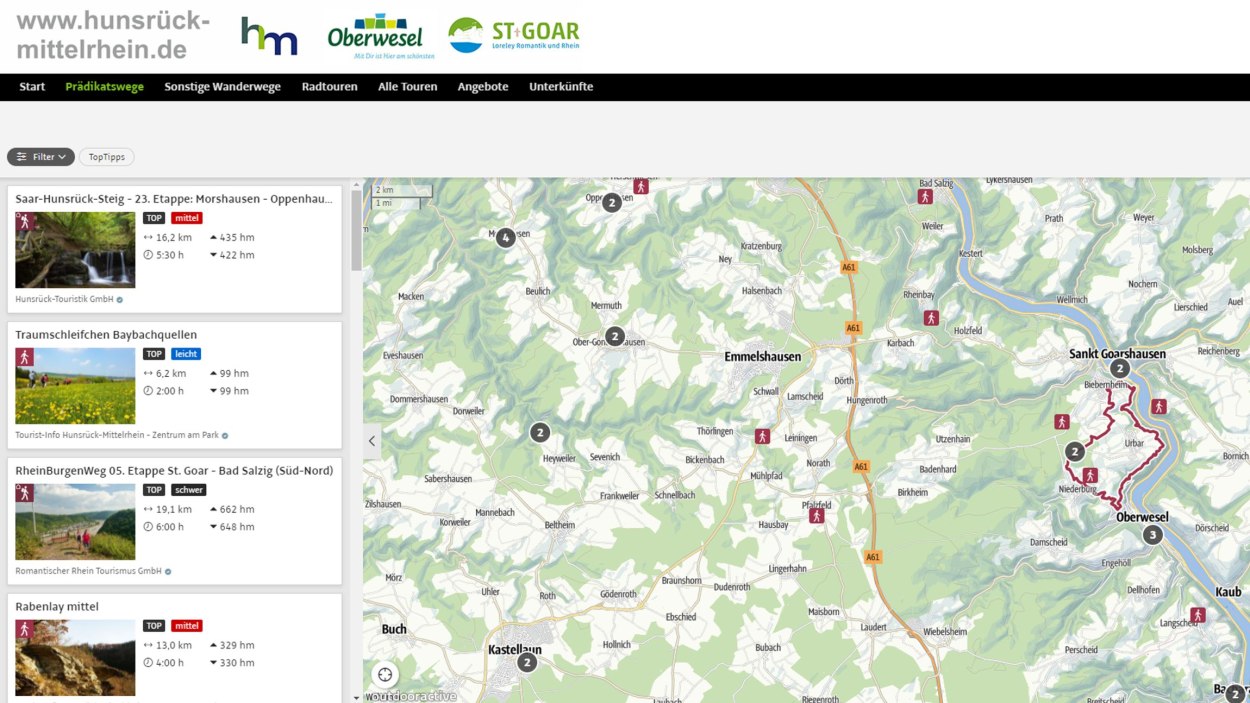Open Traumschleifchen Baybachquellen tour title
Screen dimensions: 1250x703
106,335
